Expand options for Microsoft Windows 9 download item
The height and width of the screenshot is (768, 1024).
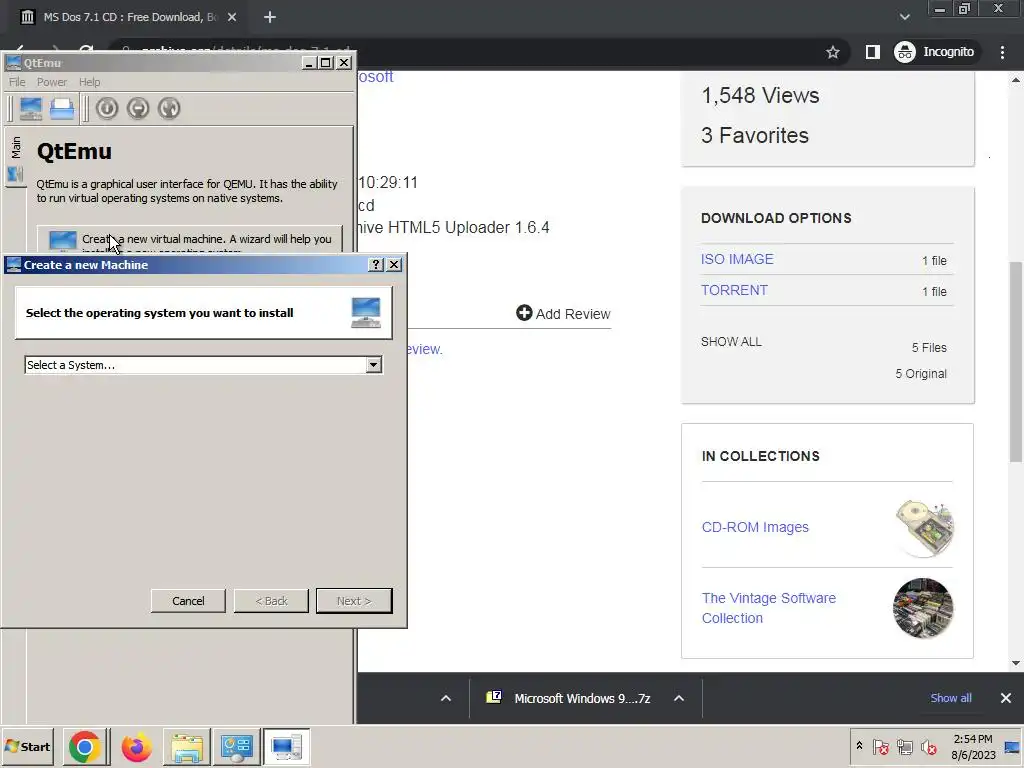[x=679, y=698]
